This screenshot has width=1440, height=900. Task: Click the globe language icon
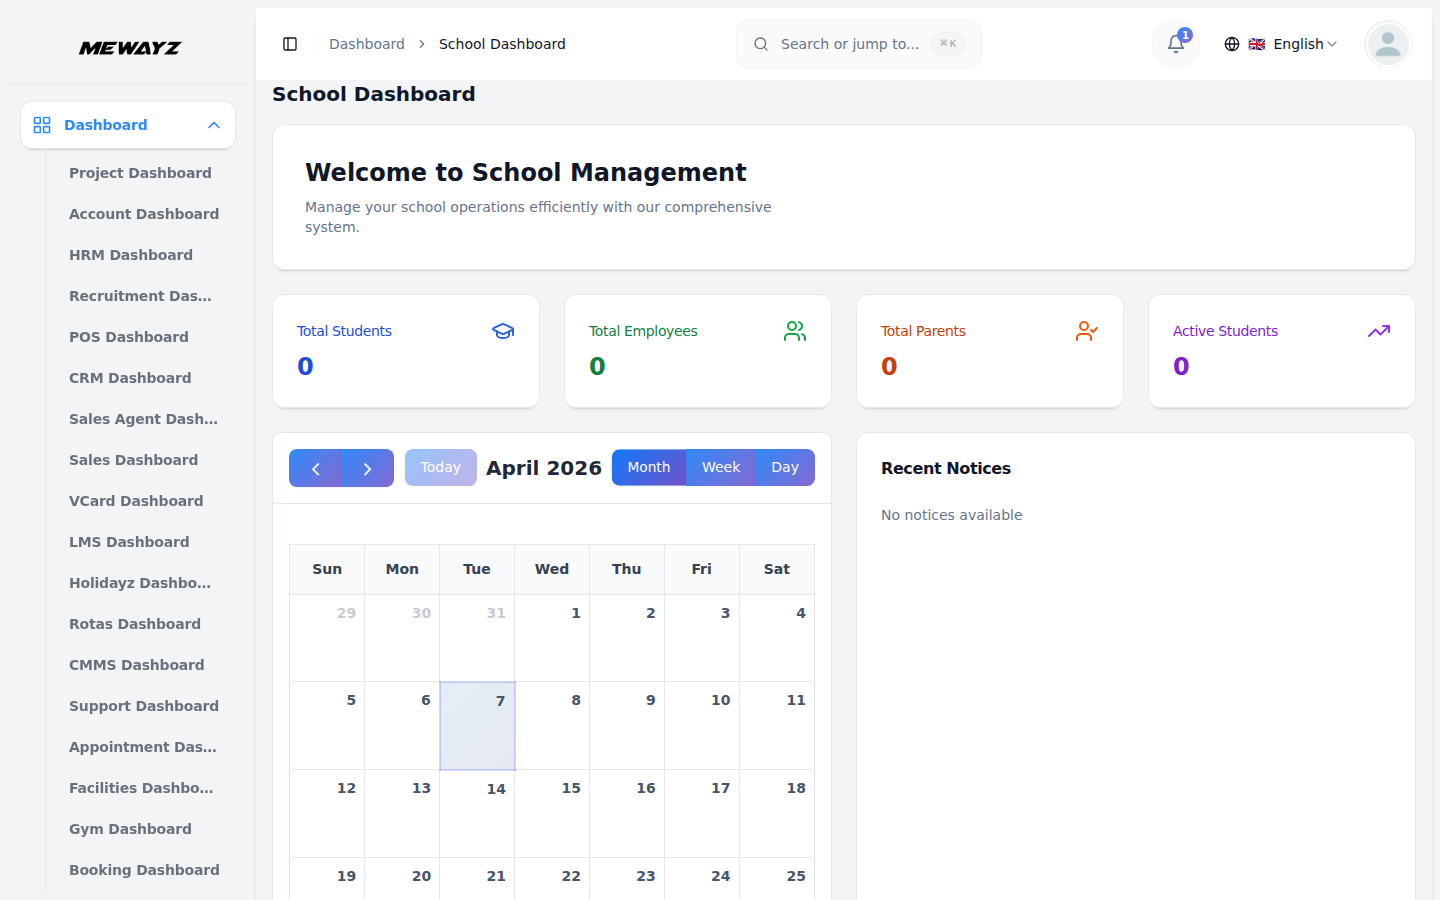click(x=1232, y=44)
